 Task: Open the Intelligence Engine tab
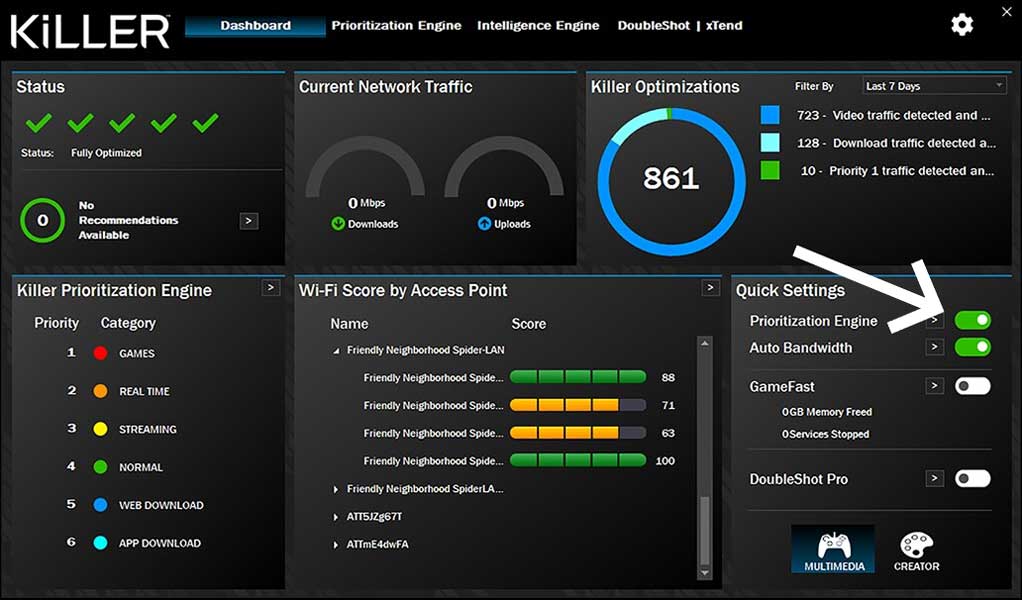[x=538, y=26]
